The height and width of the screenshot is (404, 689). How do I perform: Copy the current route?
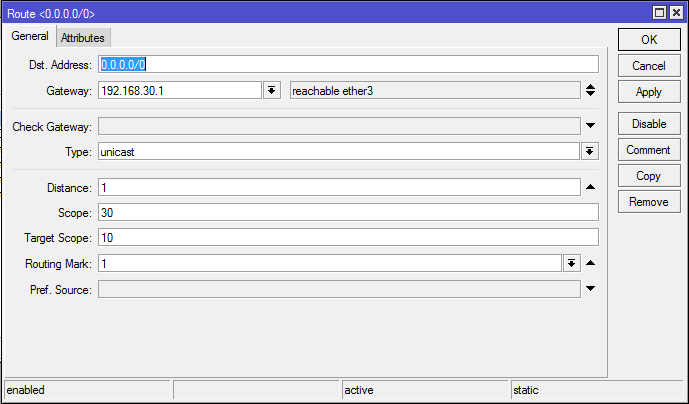pos(648,176)
